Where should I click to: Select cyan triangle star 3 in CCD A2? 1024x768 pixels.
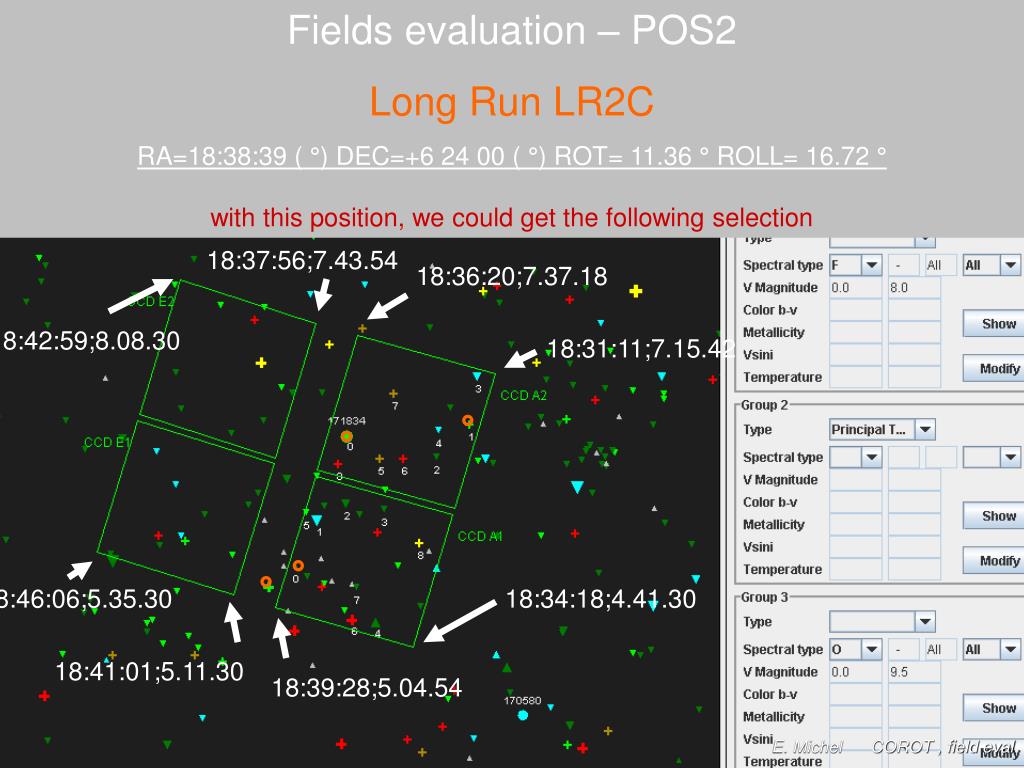tap(477, 376)
